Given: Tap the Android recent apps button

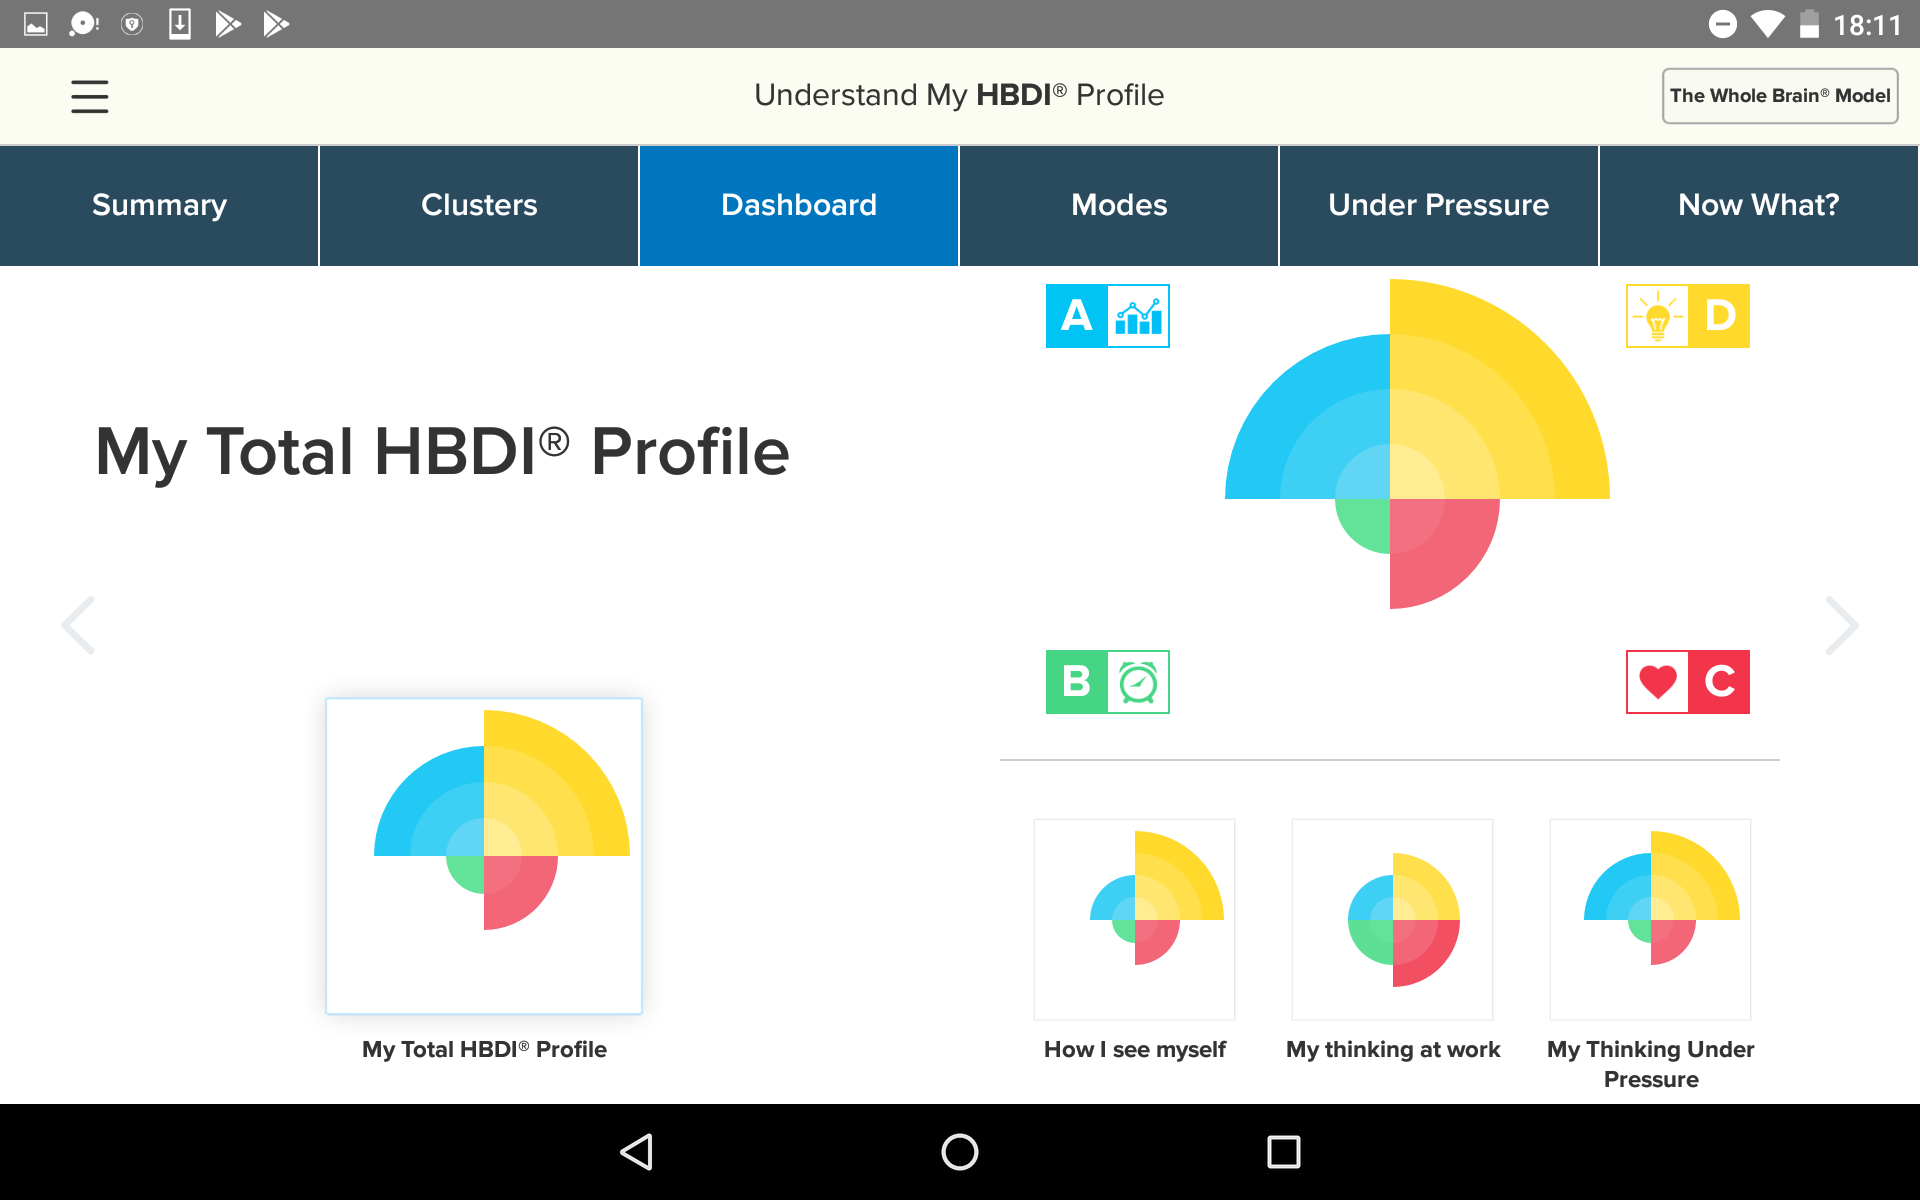Looking at the screenshot, I should (x=1284, y=1152).
